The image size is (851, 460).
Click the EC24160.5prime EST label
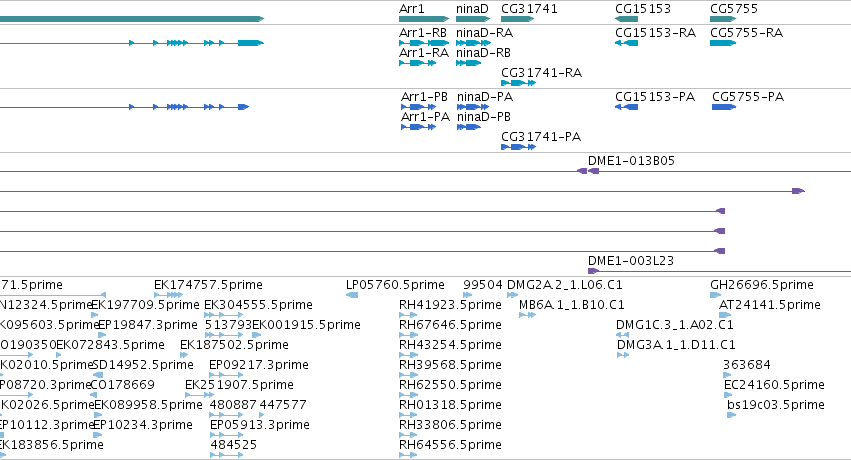(774, 385)
